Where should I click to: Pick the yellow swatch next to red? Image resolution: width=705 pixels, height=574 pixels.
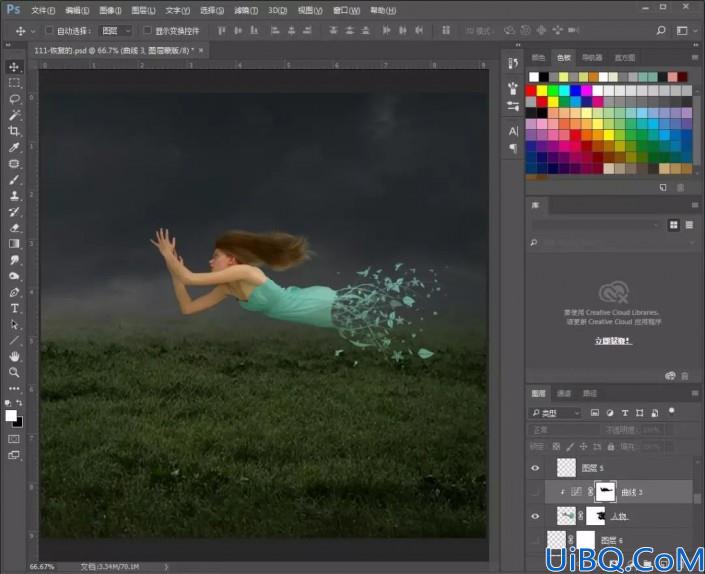coord(542,91)
